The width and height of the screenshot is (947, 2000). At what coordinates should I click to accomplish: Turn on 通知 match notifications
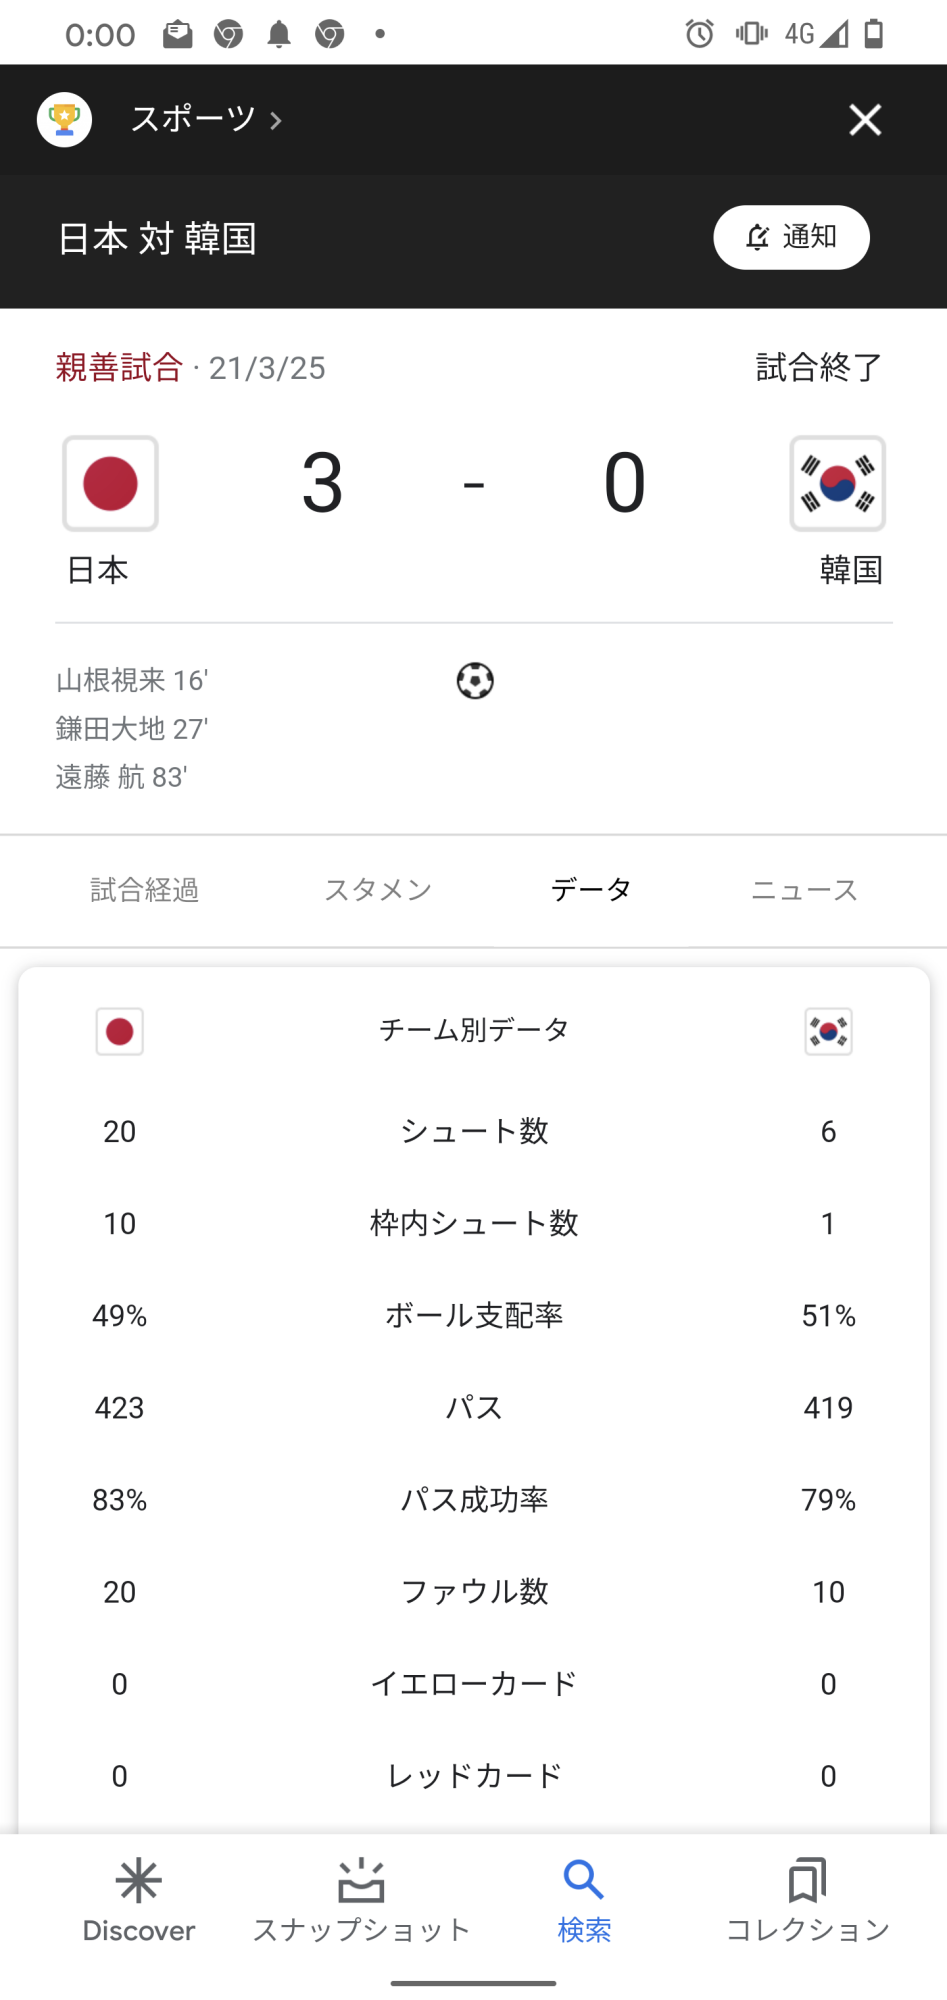791,238
